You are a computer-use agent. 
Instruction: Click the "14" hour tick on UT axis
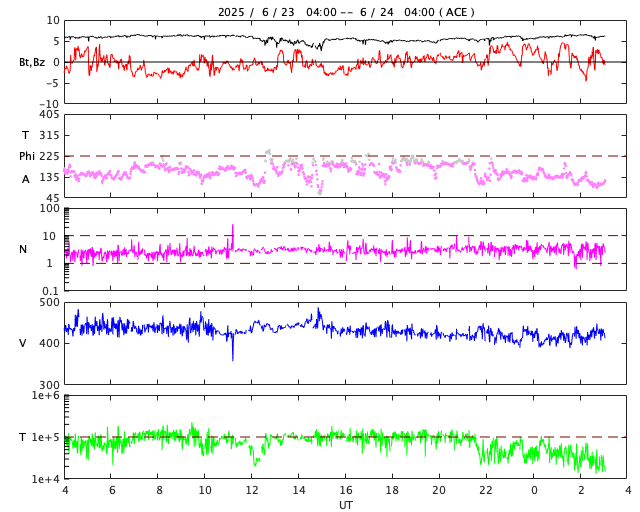click(x=299, y=490)
